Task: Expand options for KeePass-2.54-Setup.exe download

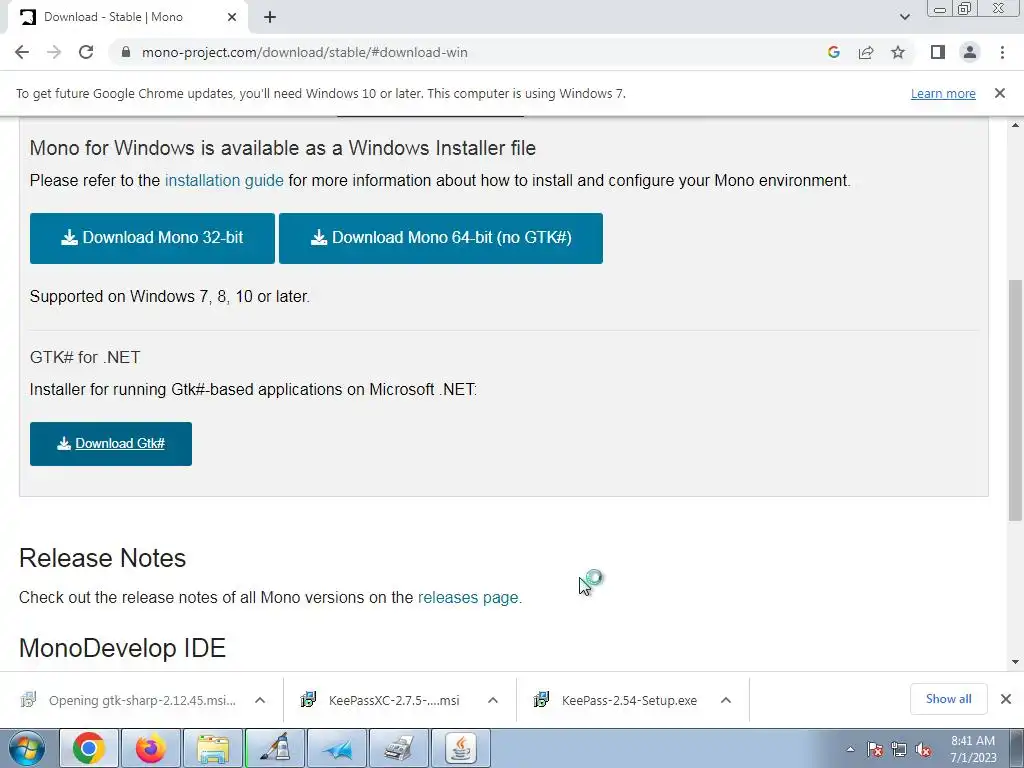Action: click(726, 700)
